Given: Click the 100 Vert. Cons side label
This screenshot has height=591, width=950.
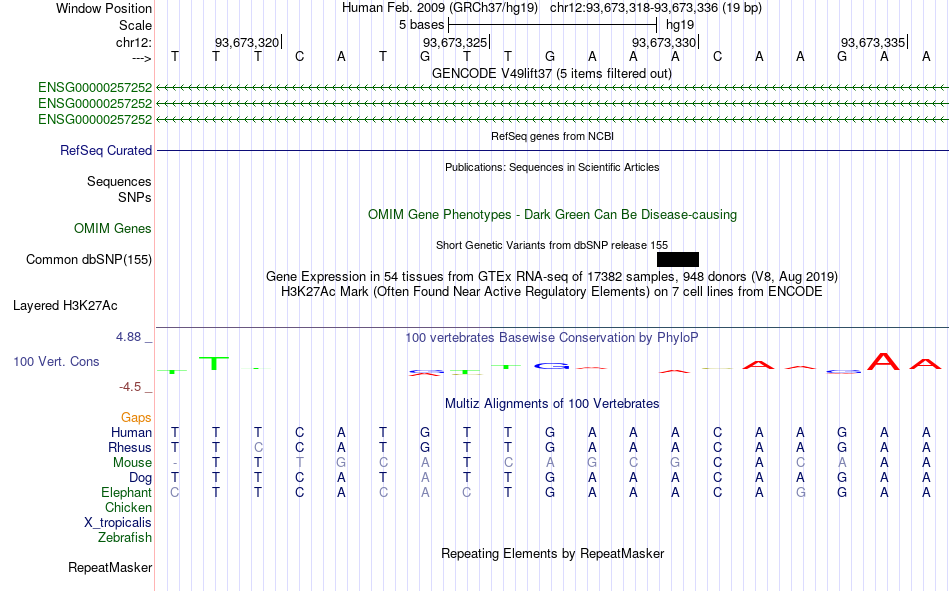Looking at the screenshot, I should pyautogui.click(x=56, y=361).
